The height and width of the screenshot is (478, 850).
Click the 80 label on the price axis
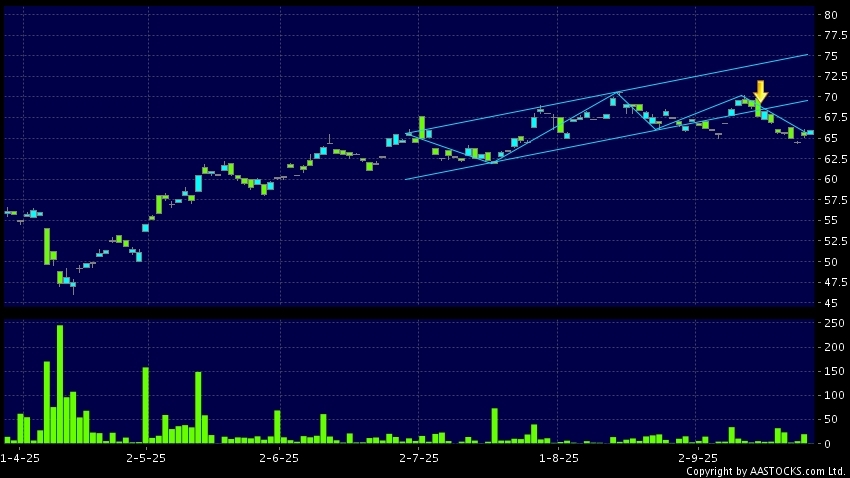tap(831, 15)
